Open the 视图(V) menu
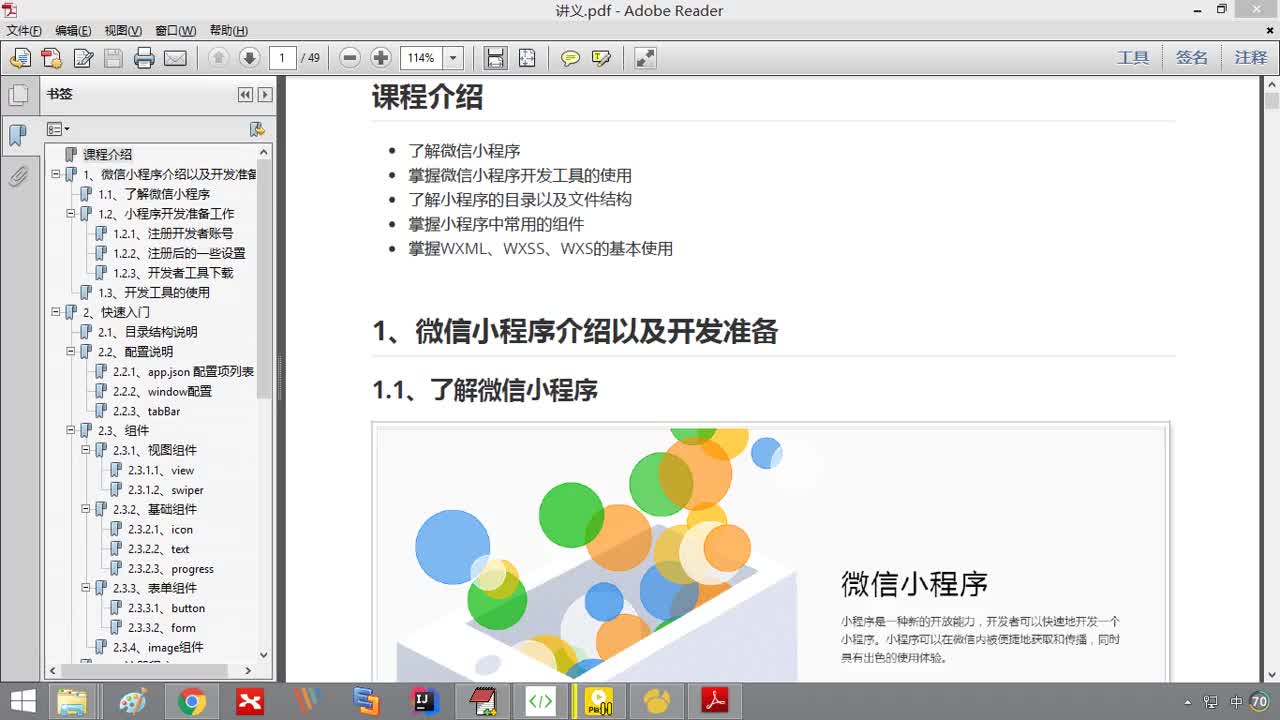The height and width of the screenshot is (720, 1280). click(x=123, y=31)
